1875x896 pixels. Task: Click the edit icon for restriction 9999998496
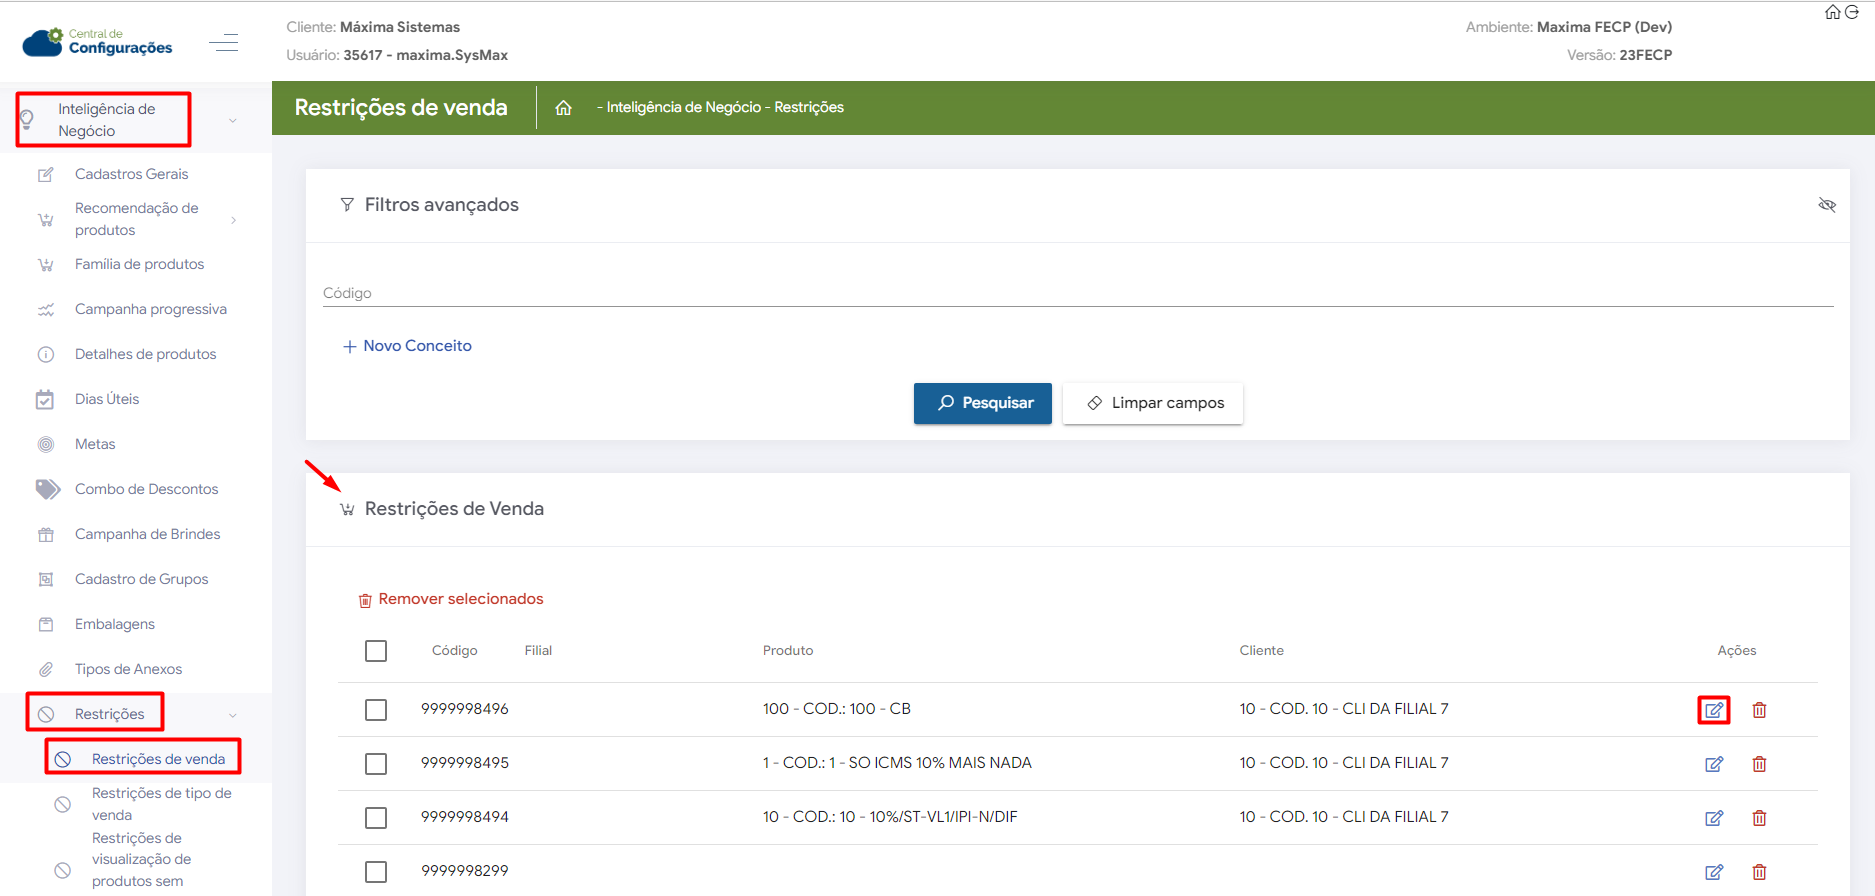[1713, 710]
